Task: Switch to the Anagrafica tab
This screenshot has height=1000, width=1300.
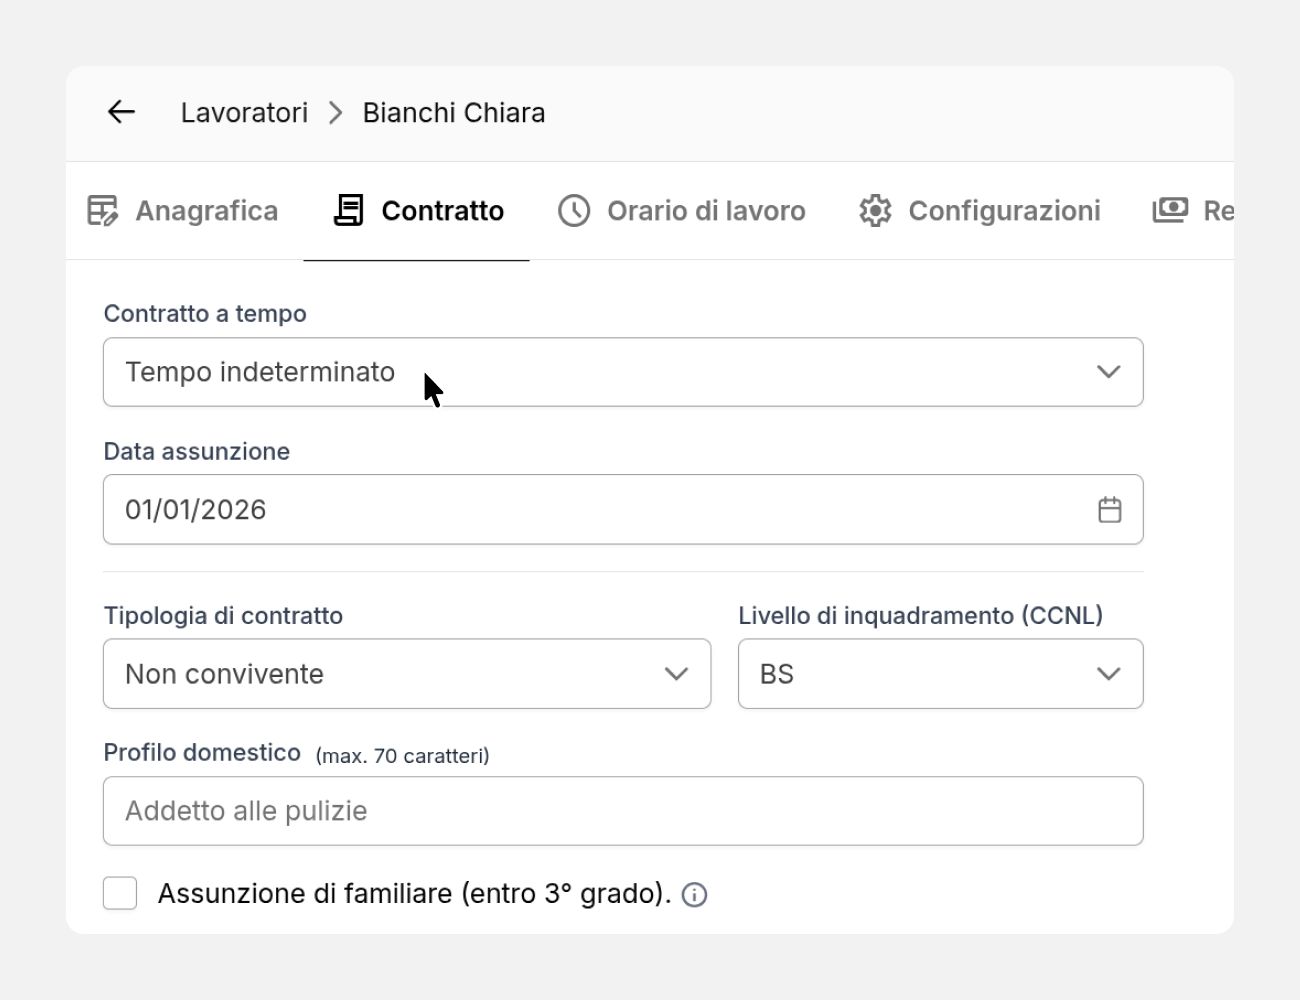Action: point(206,211)
